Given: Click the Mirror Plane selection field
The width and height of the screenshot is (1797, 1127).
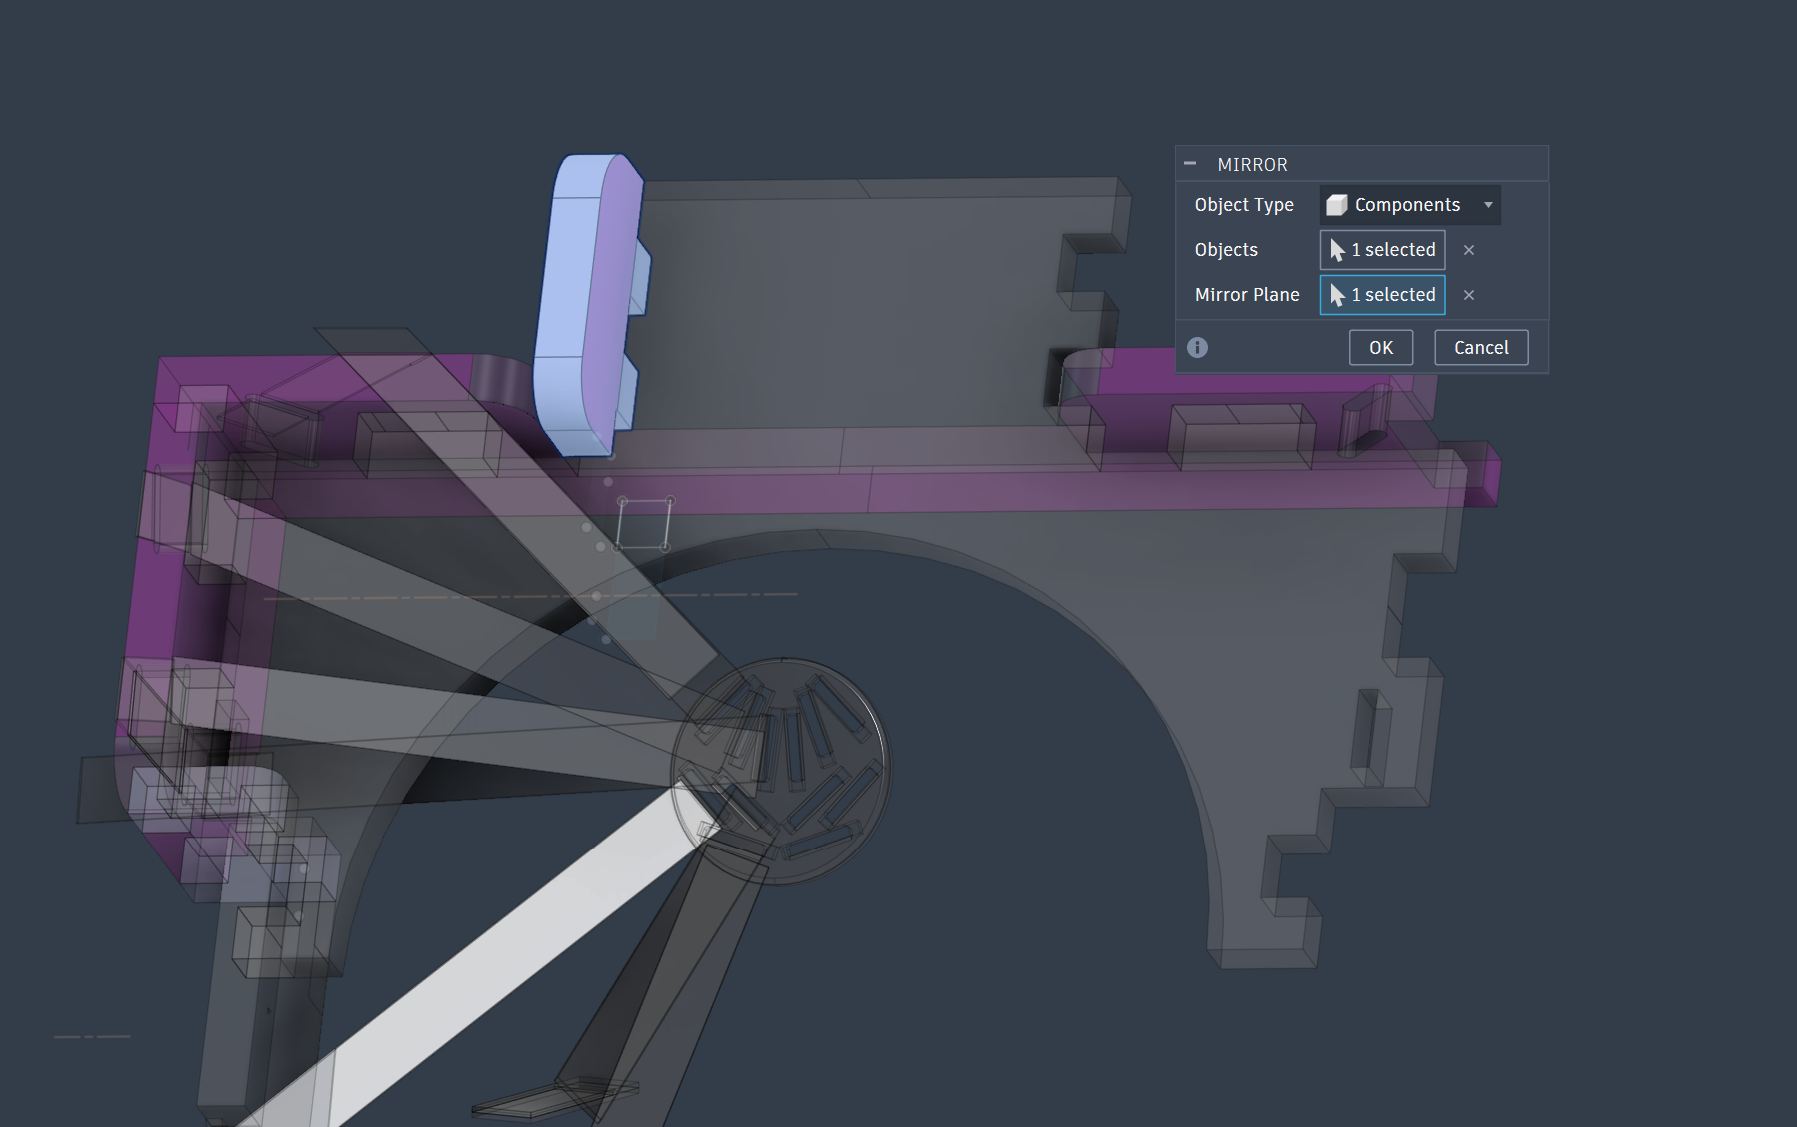Looking at the screenshot, I should pyautogui.click(x=1382, y=295).
